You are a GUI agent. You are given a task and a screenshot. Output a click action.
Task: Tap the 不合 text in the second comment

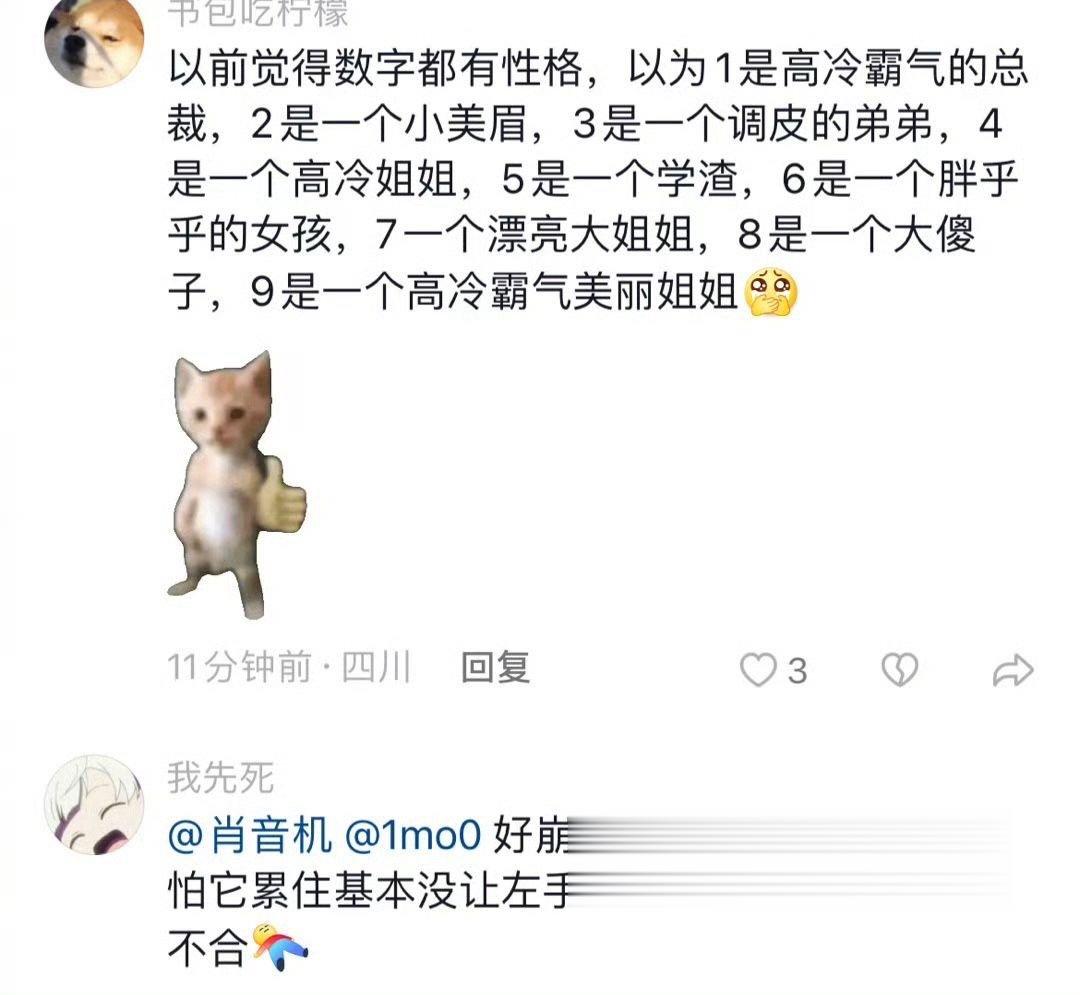207,948
